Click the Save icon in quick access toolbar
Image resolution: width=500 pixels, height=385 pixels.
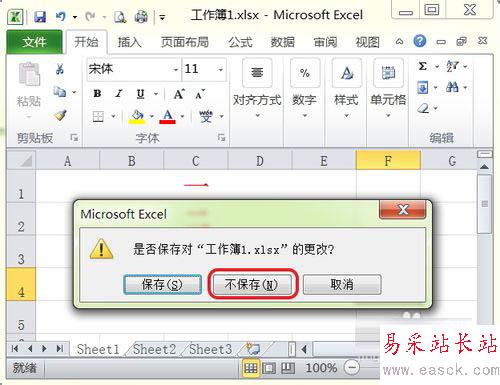[40, 16]
